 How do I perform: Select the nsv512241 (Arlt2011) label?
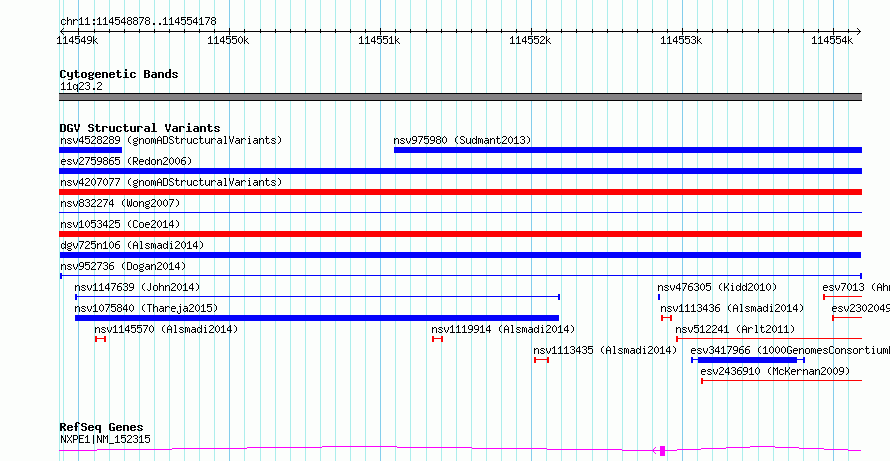(x=735, y=329)
